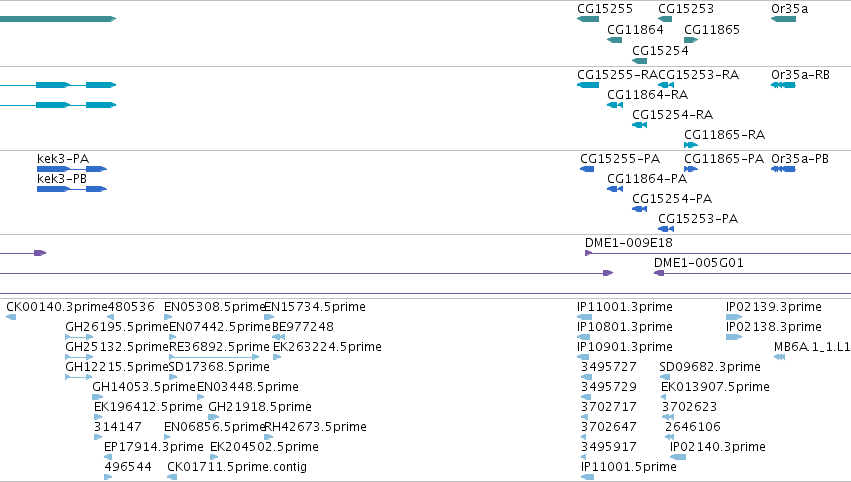Click the CG15253 gene label

click(686, 9)
